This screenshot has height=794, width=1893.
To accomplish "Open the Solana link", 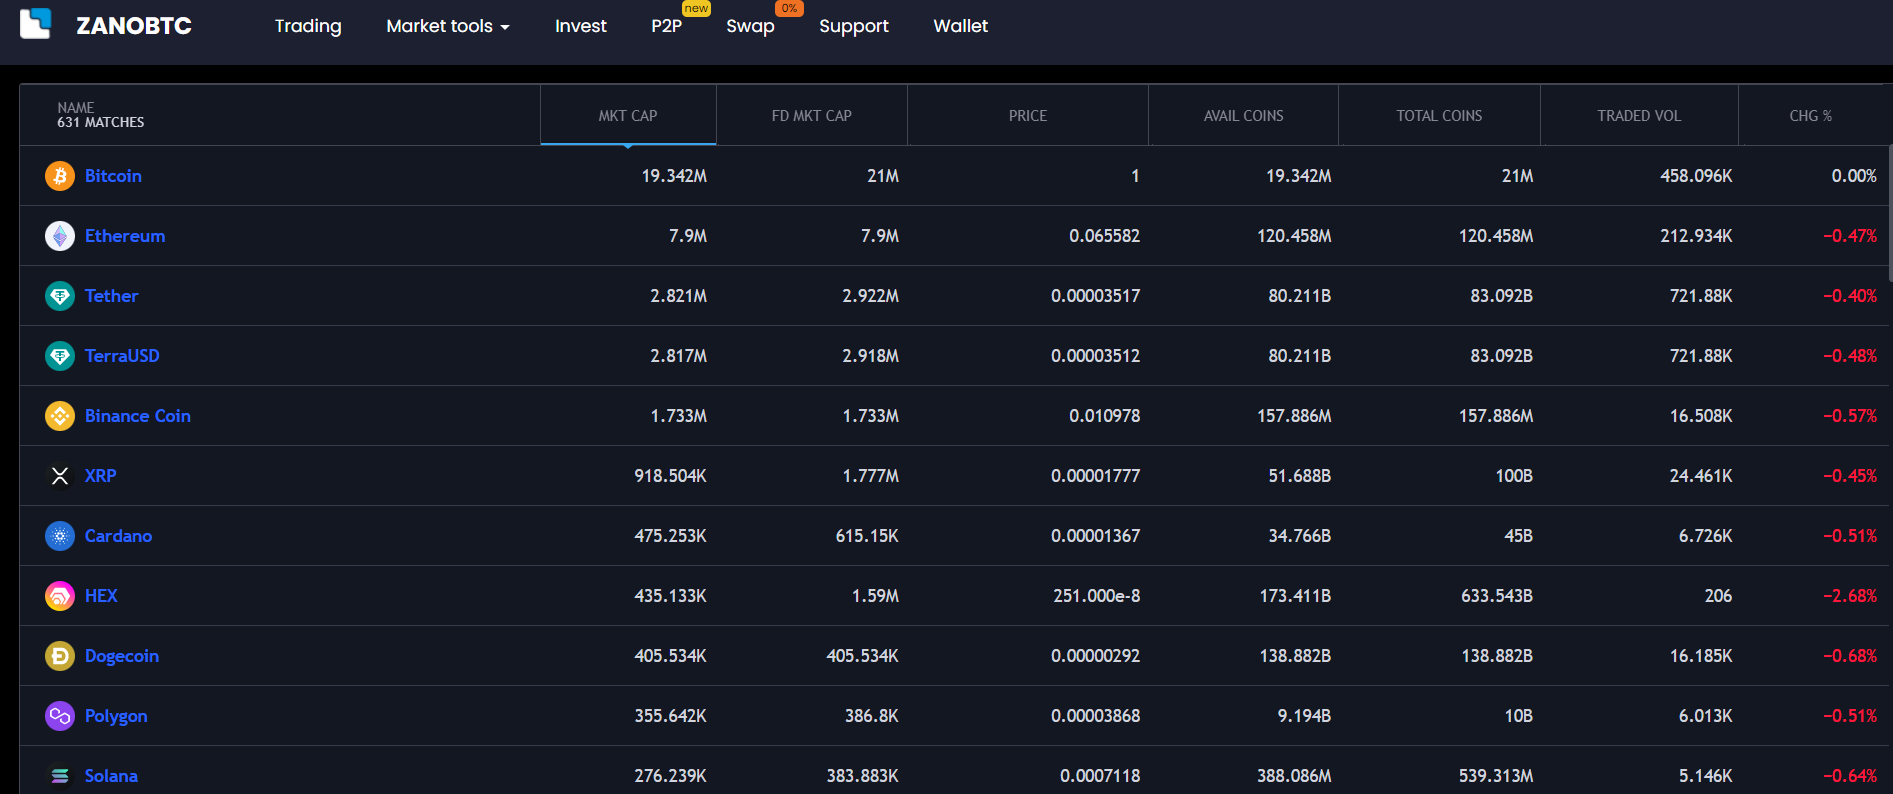I will click(111, 776).
